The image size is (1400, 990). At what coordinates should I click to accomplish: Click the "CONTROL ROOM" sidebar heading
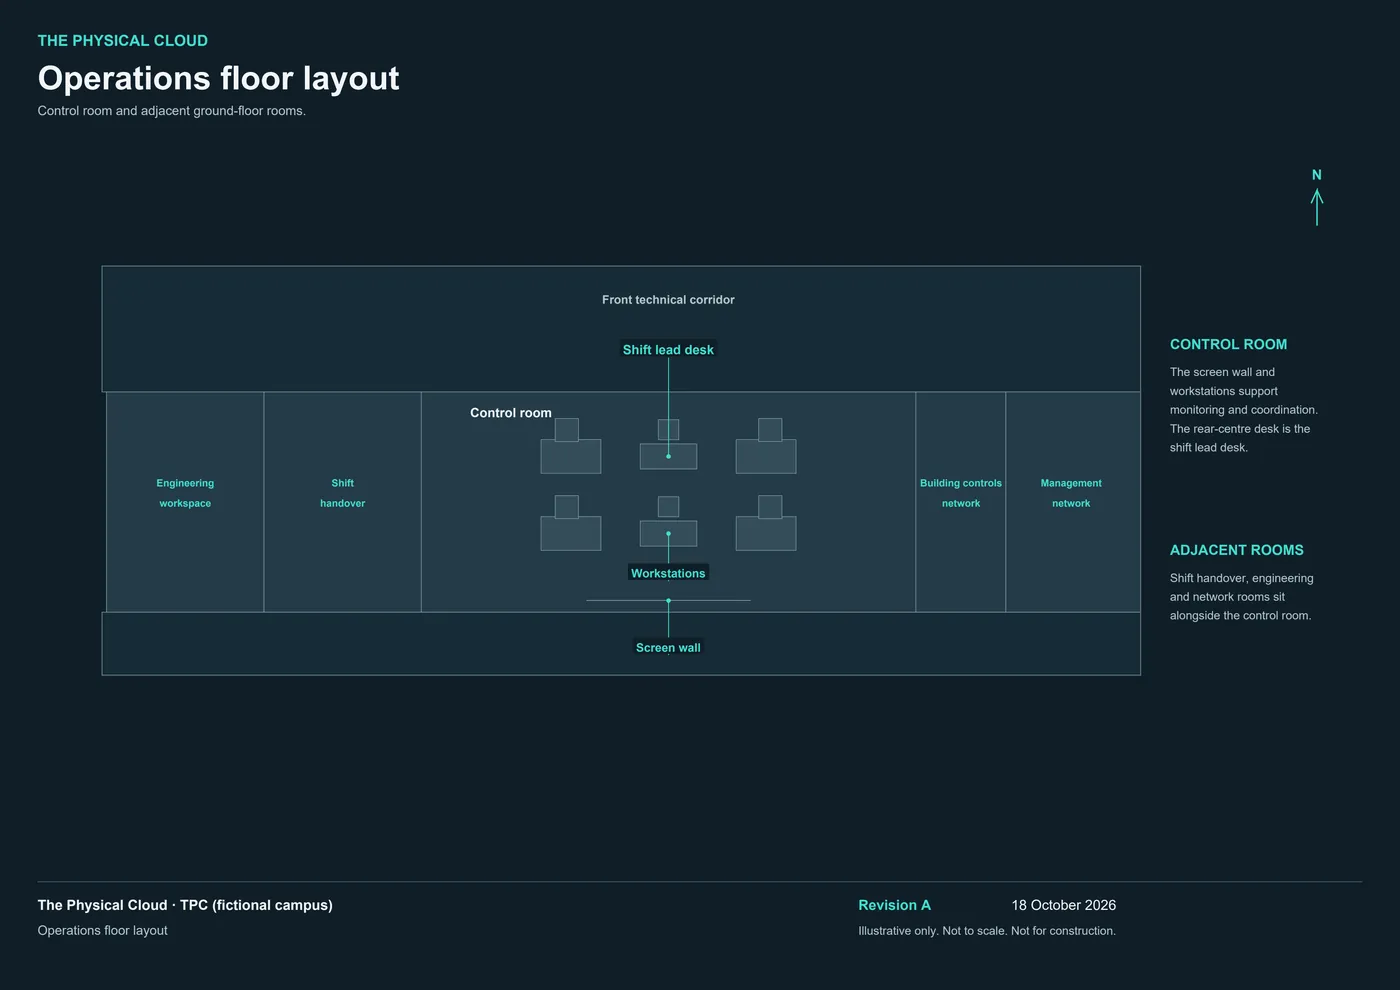1228,344
